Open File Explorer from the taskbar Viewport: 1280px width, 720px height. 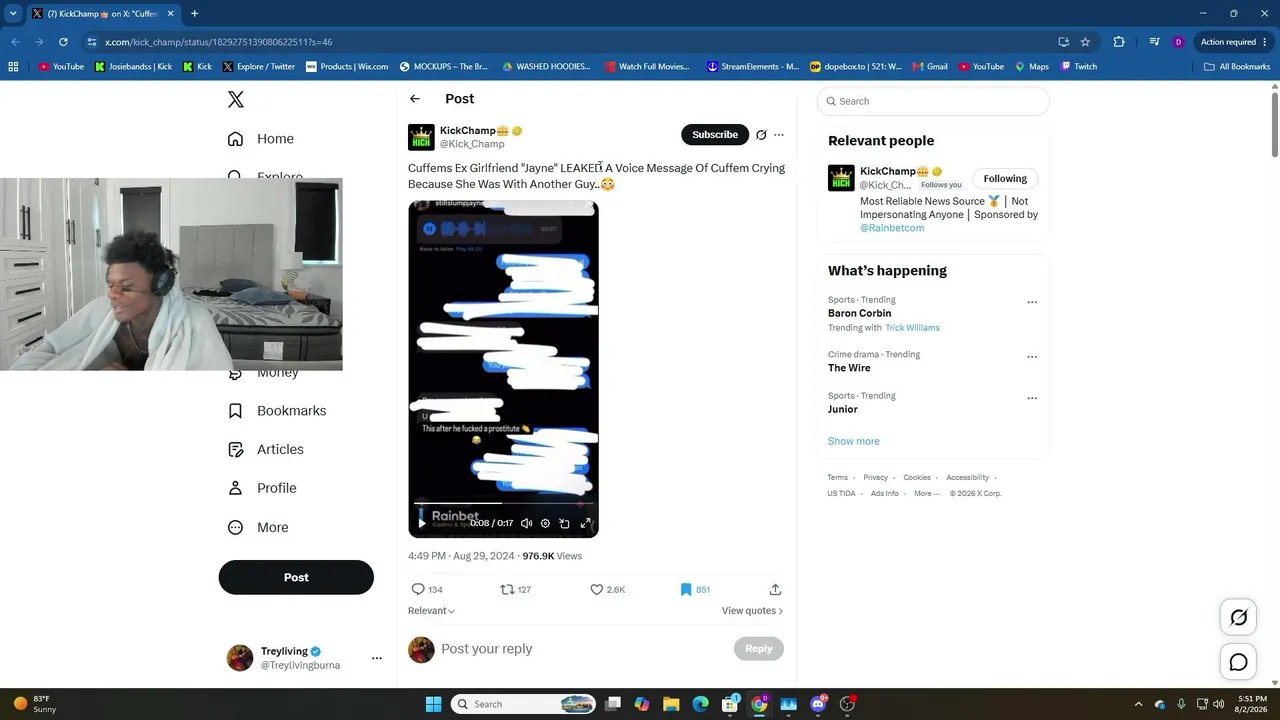(x=671, y=704)
